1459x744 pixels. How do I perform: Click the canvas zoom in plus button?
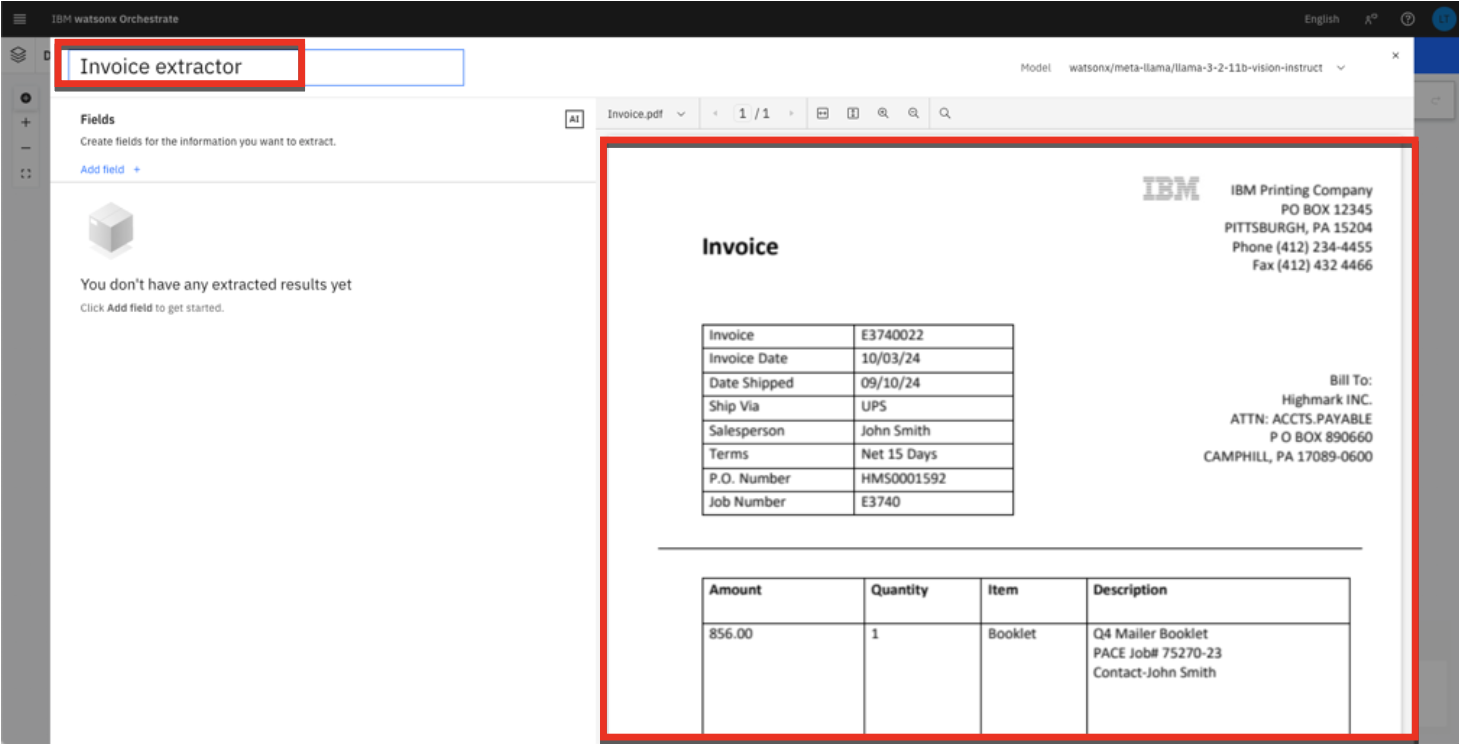26,122
